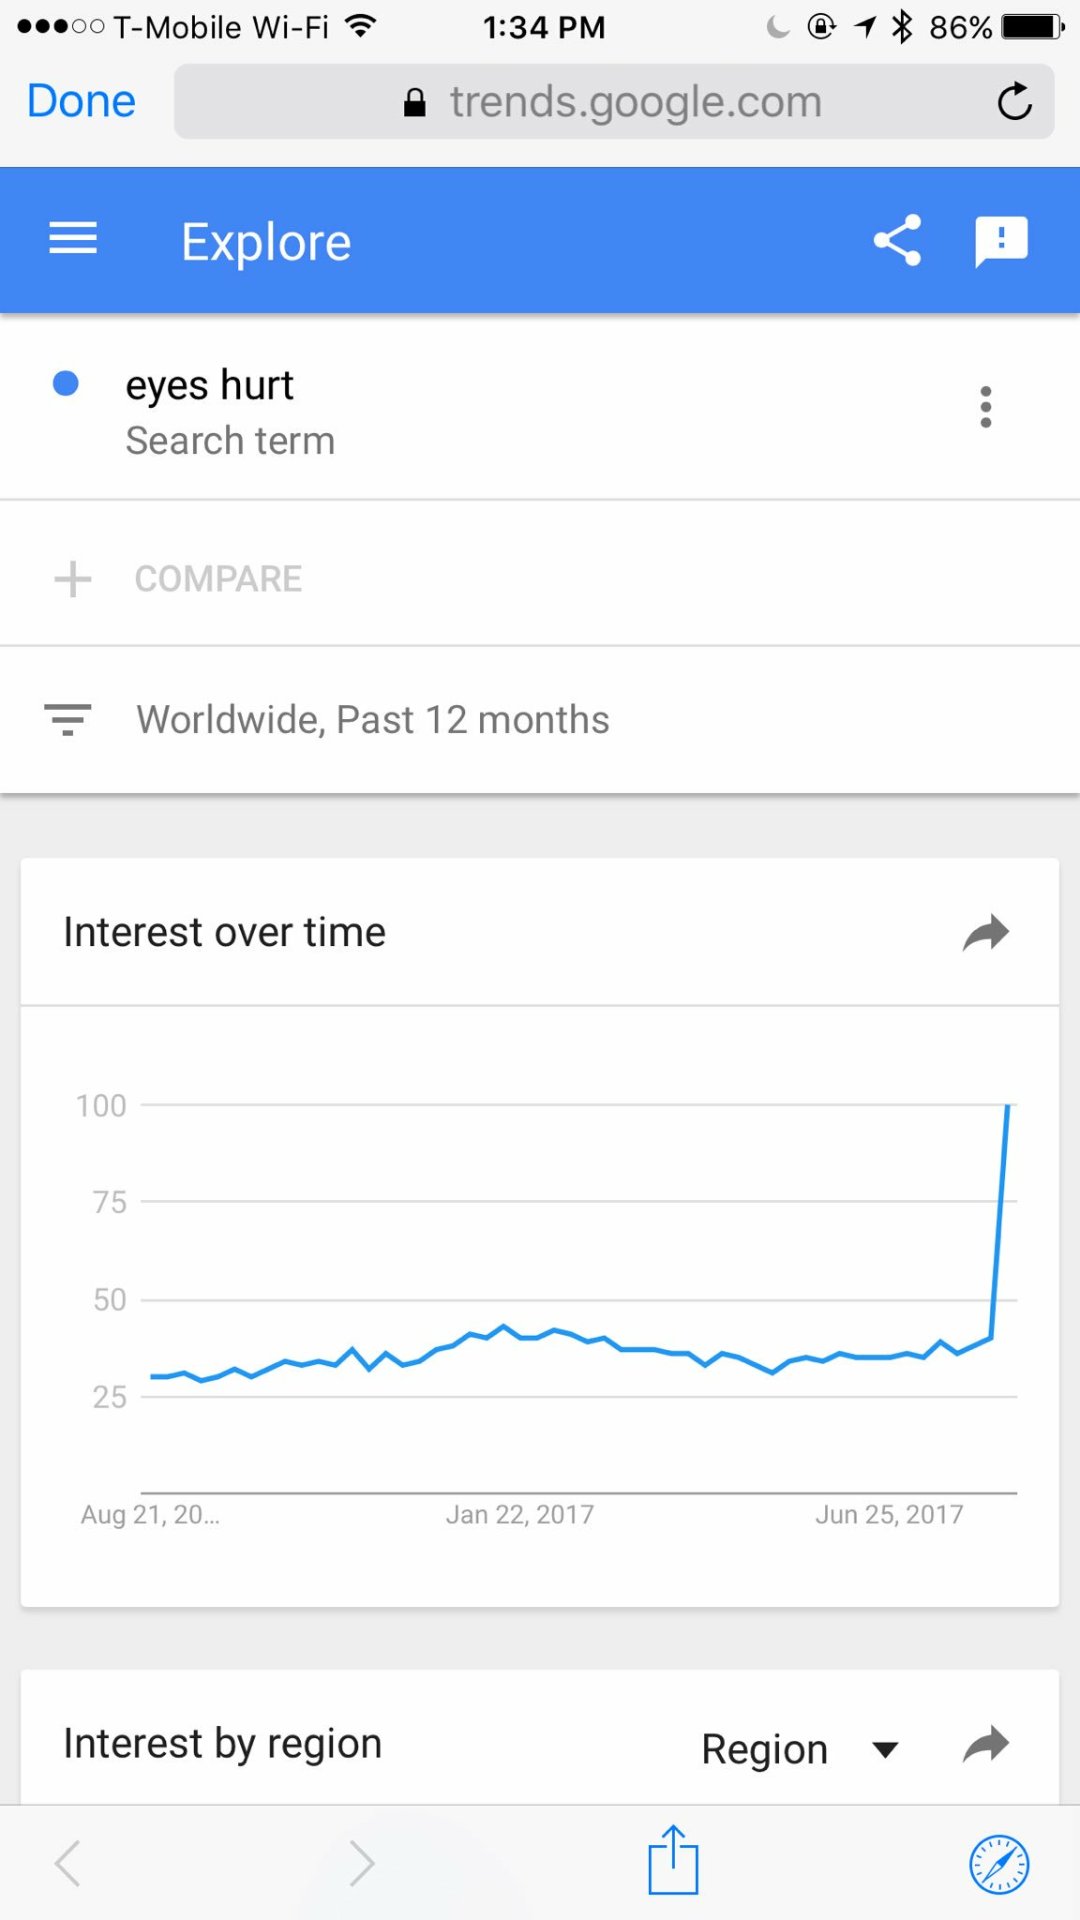Share the Interest by region card
1080x1920 pixels.
pos(986,1745)
